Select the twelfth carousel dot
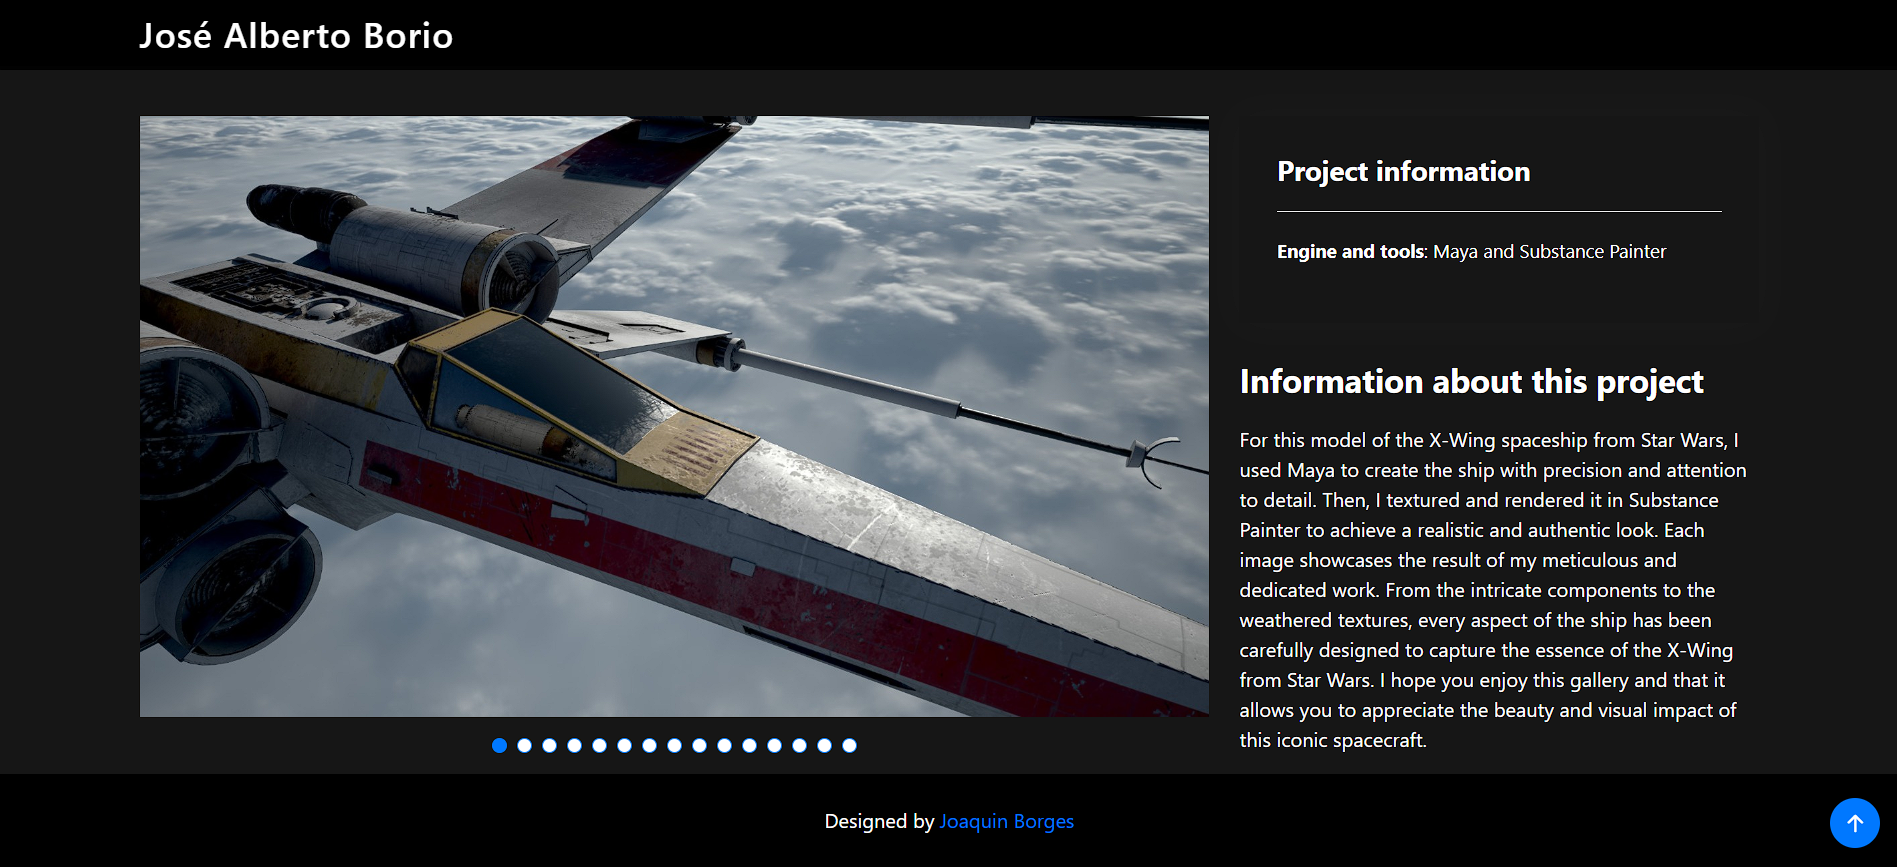The image size is (1897, 867). [774, 745]
